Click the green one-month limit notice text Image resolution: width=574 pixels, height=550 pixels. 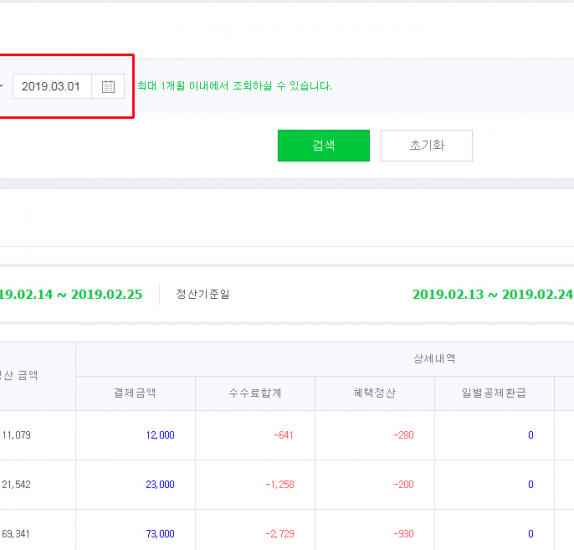click(x=235, y=86)
